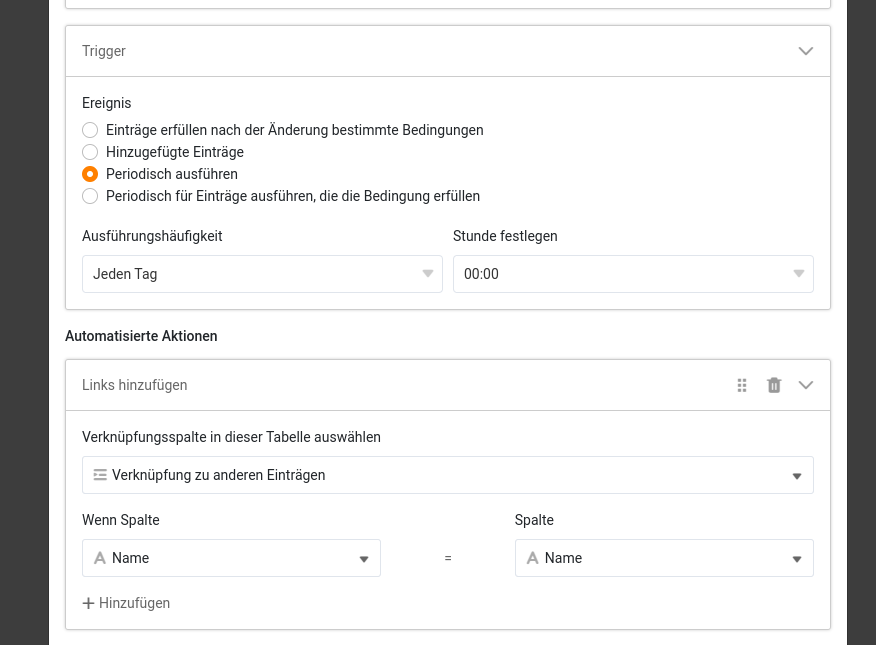Image resolution: width=876 pixels, height=645 pixels.
Task: Select the 'Periodisch ausführen' radio button
Action: tap(90, 174)
